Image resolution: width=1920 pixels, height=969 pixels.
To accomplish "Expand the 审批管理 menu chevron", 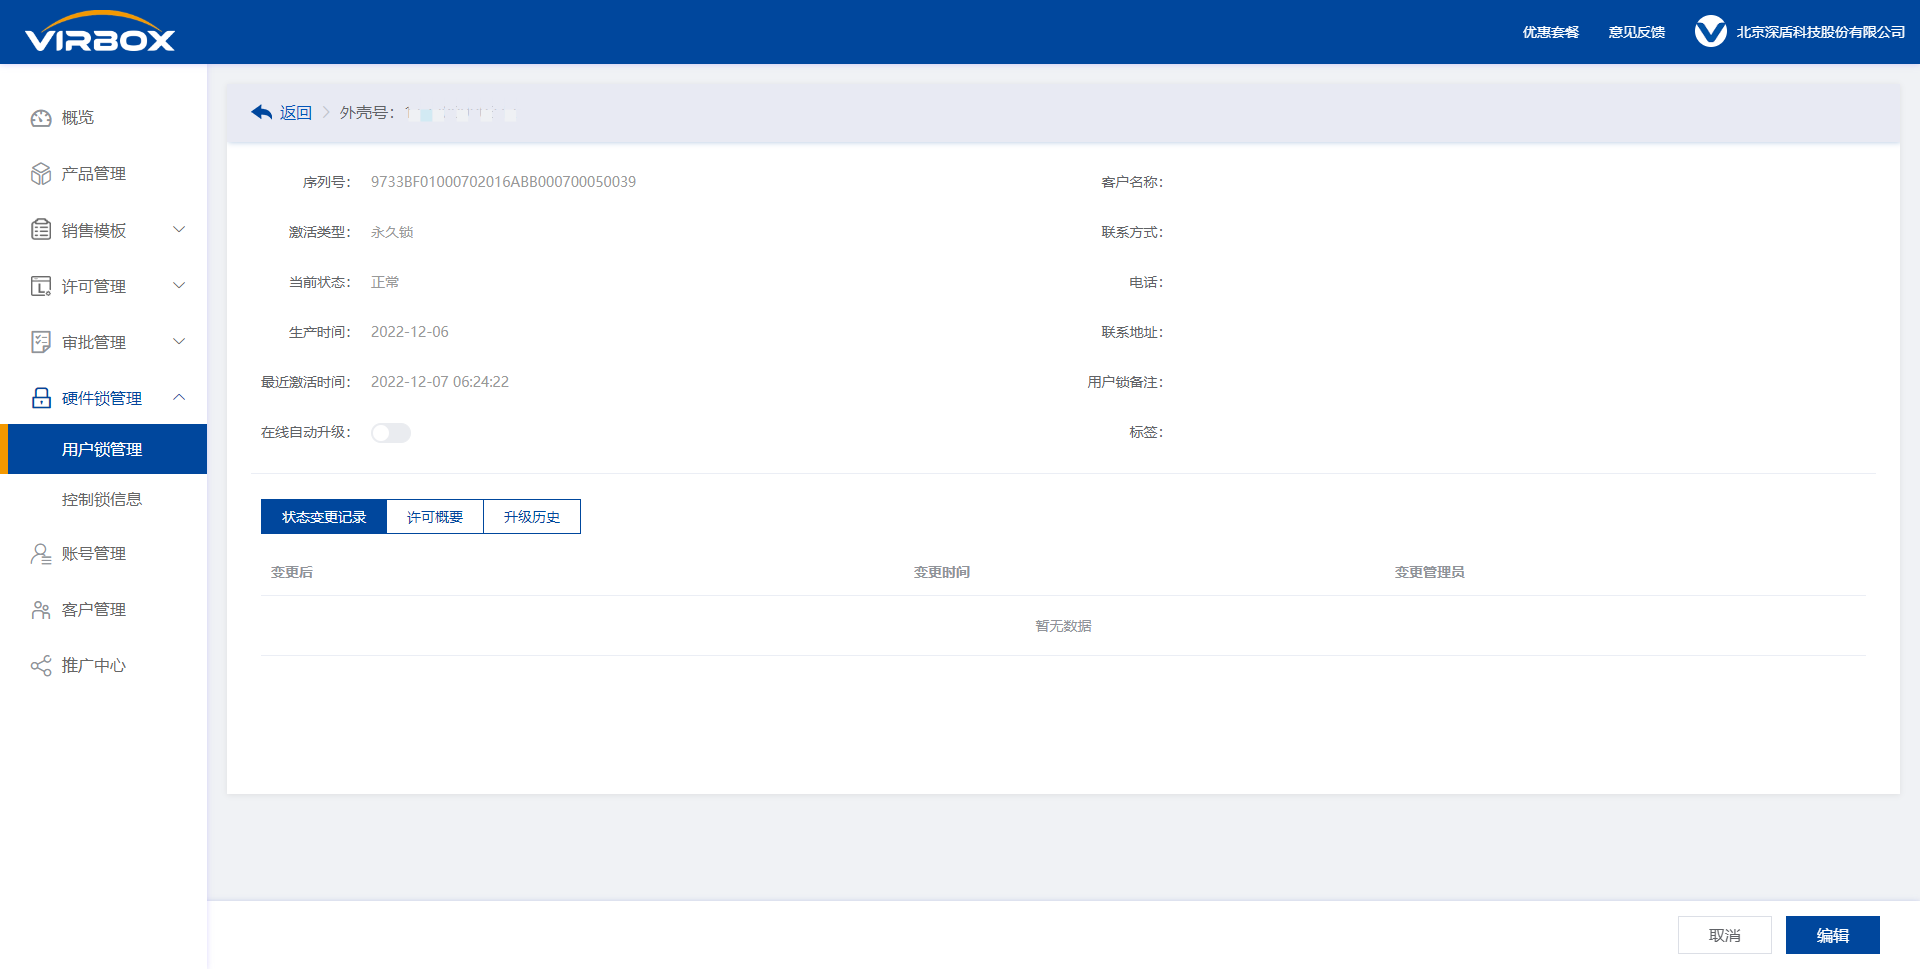I will (179, 342).
